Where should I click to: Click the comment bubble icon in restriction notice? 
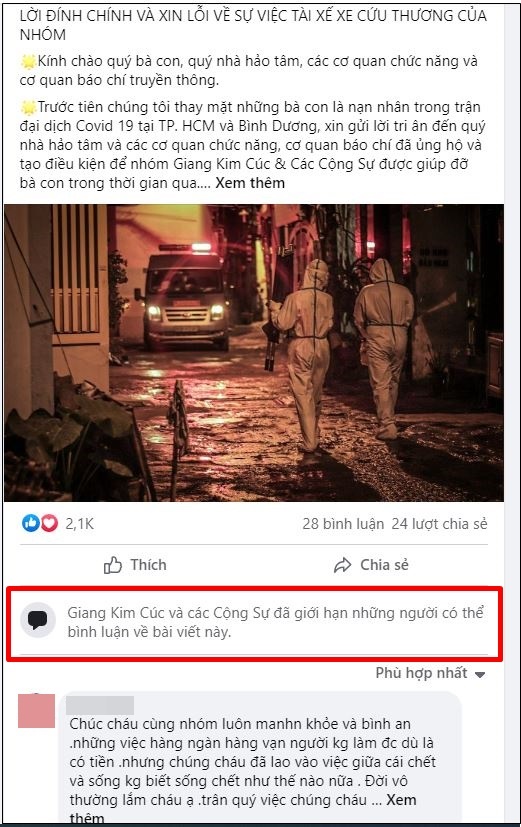tap(37, 619)
